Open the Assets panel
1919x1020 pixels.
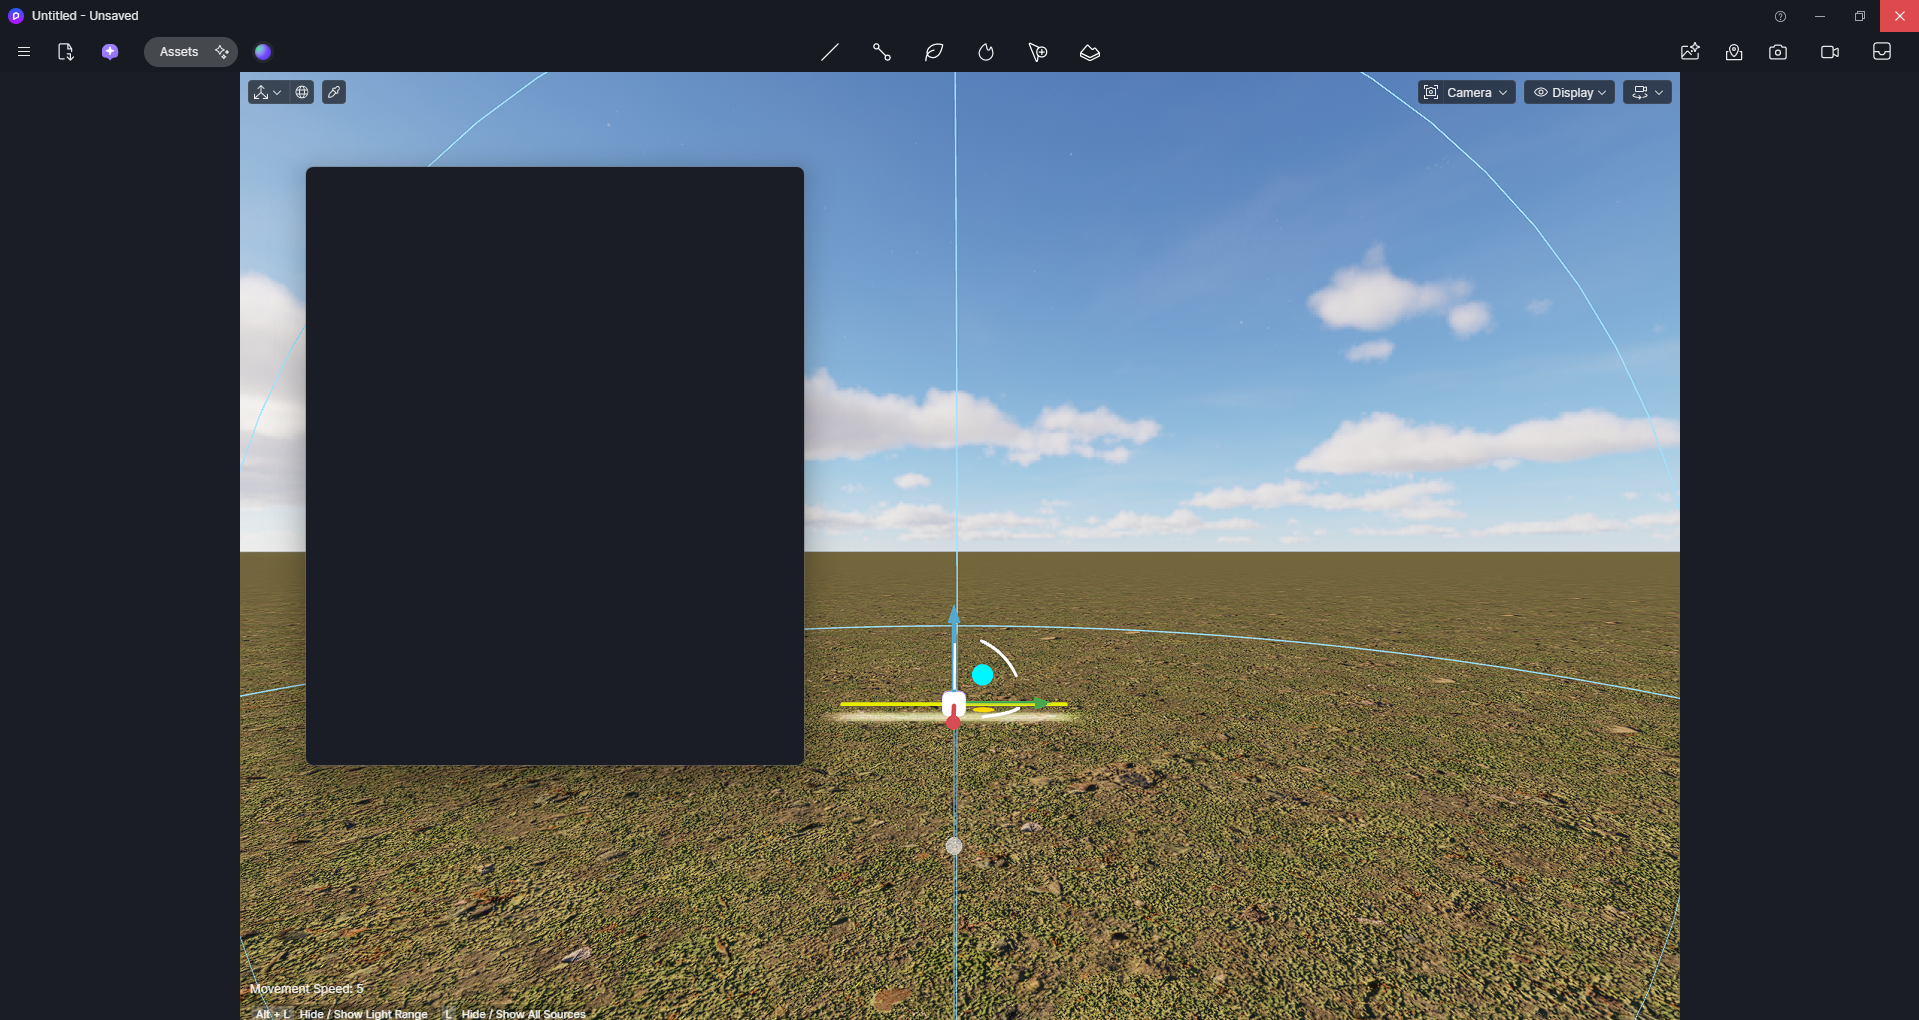180,52
